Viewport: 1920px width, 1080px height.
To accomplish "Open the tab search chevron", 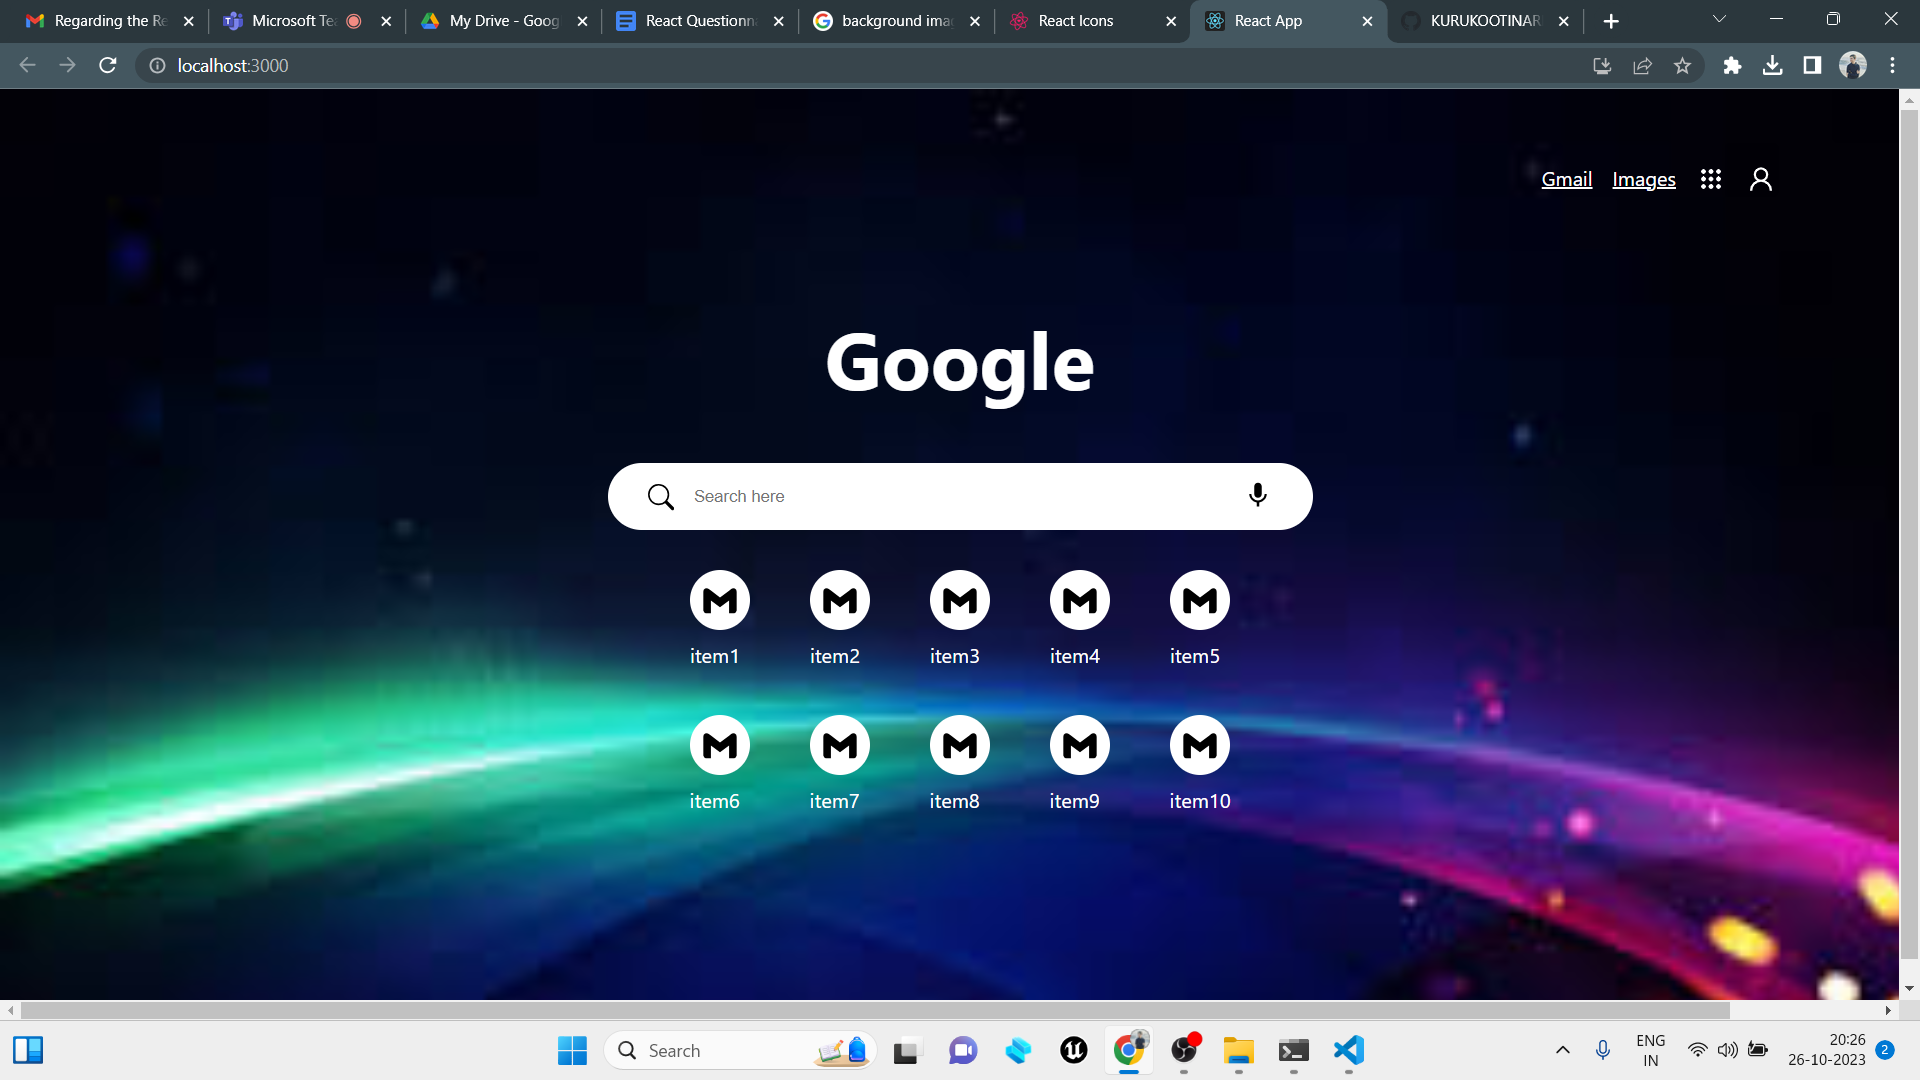I will 1719,18.
